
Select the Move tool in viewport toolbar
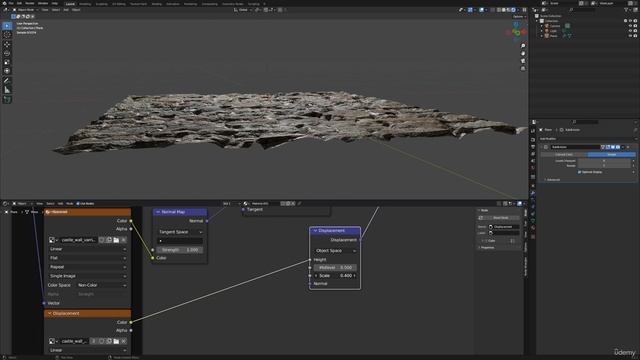7,44
